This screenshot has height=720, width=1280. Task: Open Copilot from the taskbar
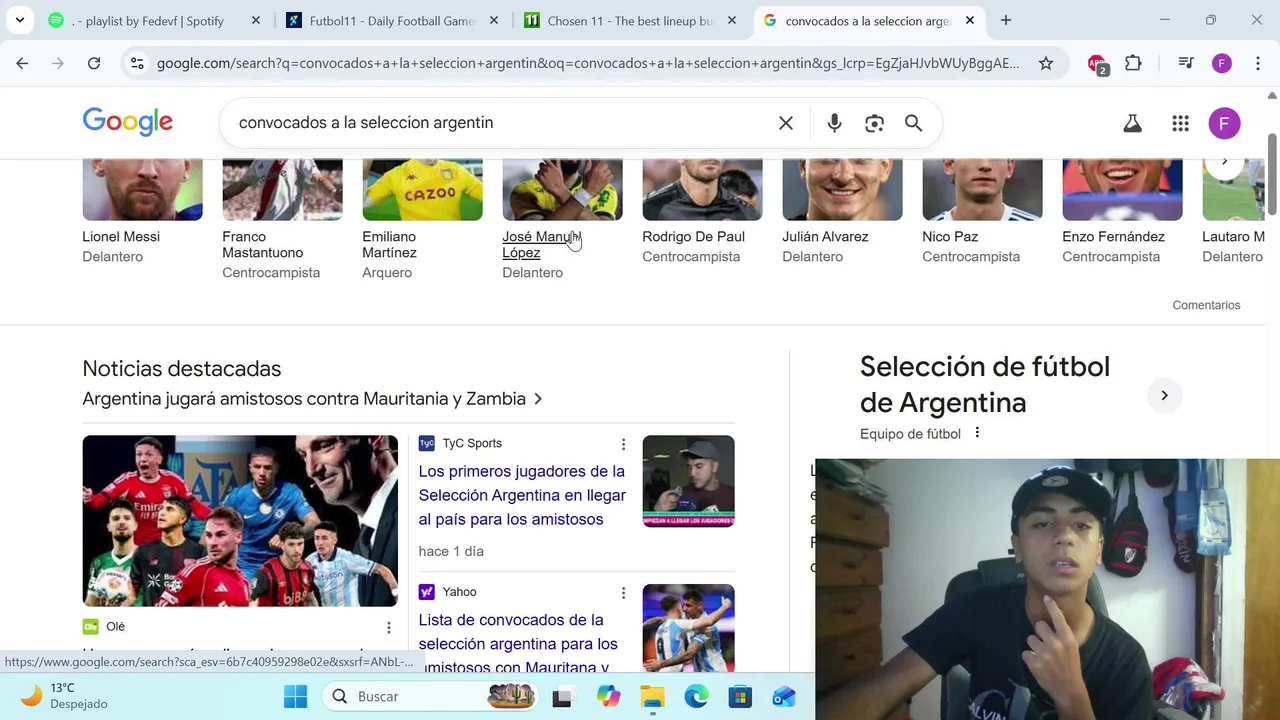tap(608, 696)
